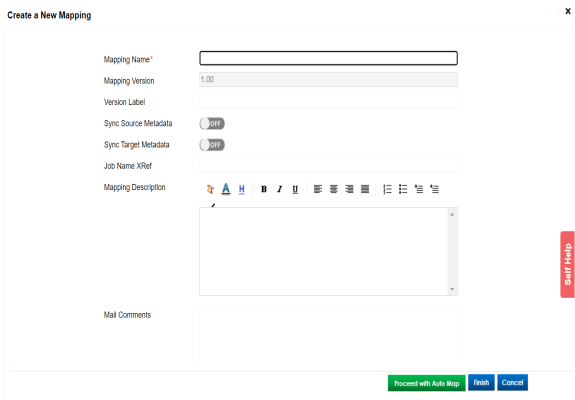Insert a bulleted list
Screen dimensions: 575x400
click(403, 189)
